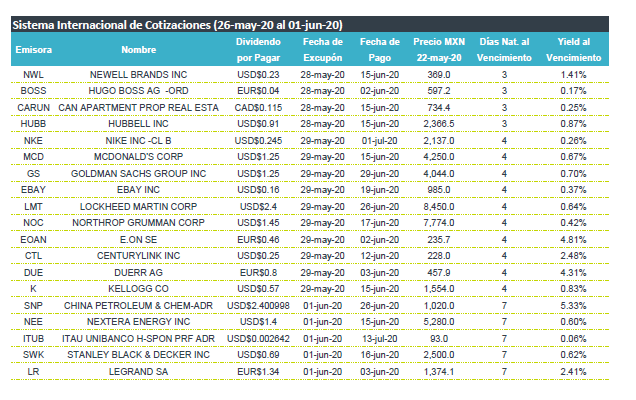Click STANLEY BLACK & DECKER INC name

pos(138,355)
